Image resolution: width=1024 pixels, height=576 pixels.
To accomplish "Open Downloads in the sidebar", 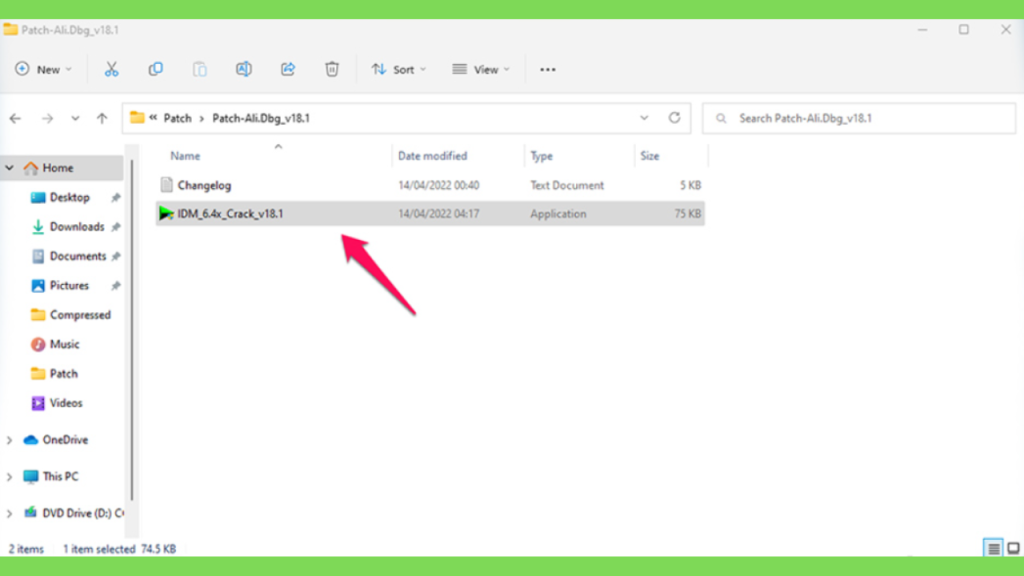I will coord(76,227).
